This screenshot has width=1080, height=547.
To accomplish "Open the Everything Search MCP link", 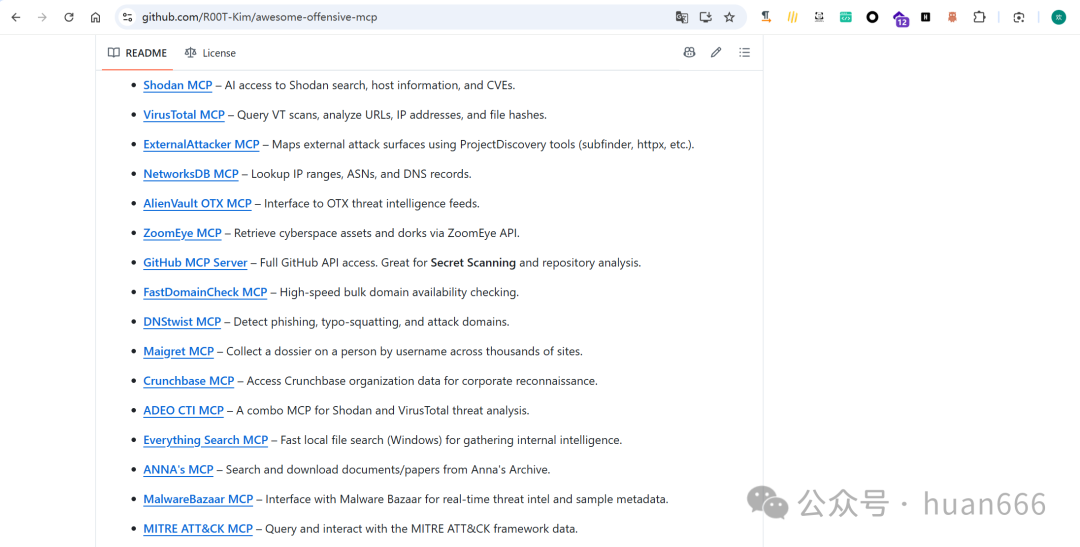I will (205, 441).
